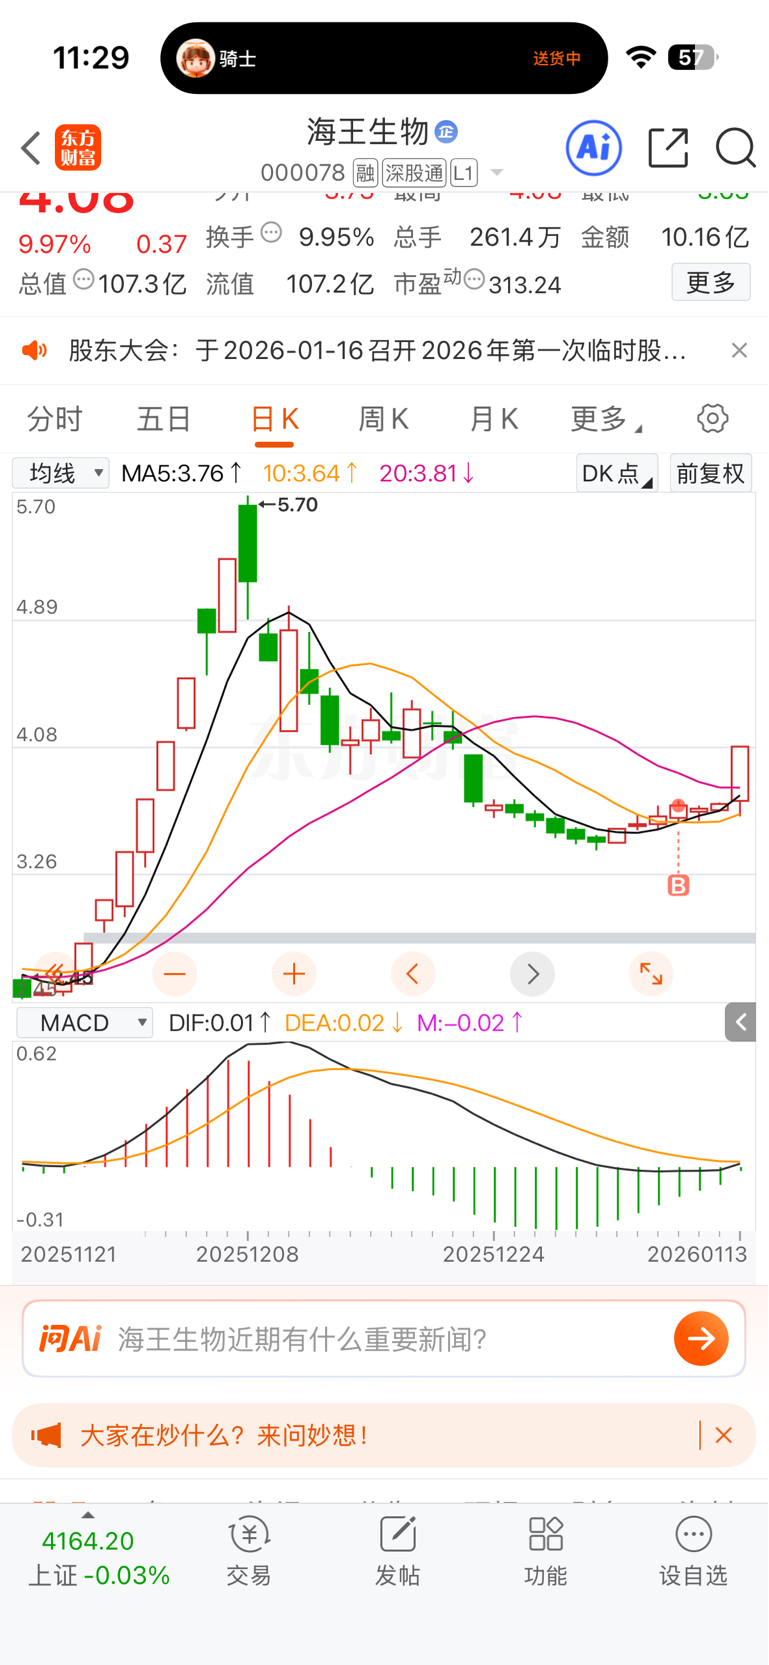Open 大家在炒什么 banner link
The height and width of the screenshot is (1665, 769).
tap(225, 1436)
